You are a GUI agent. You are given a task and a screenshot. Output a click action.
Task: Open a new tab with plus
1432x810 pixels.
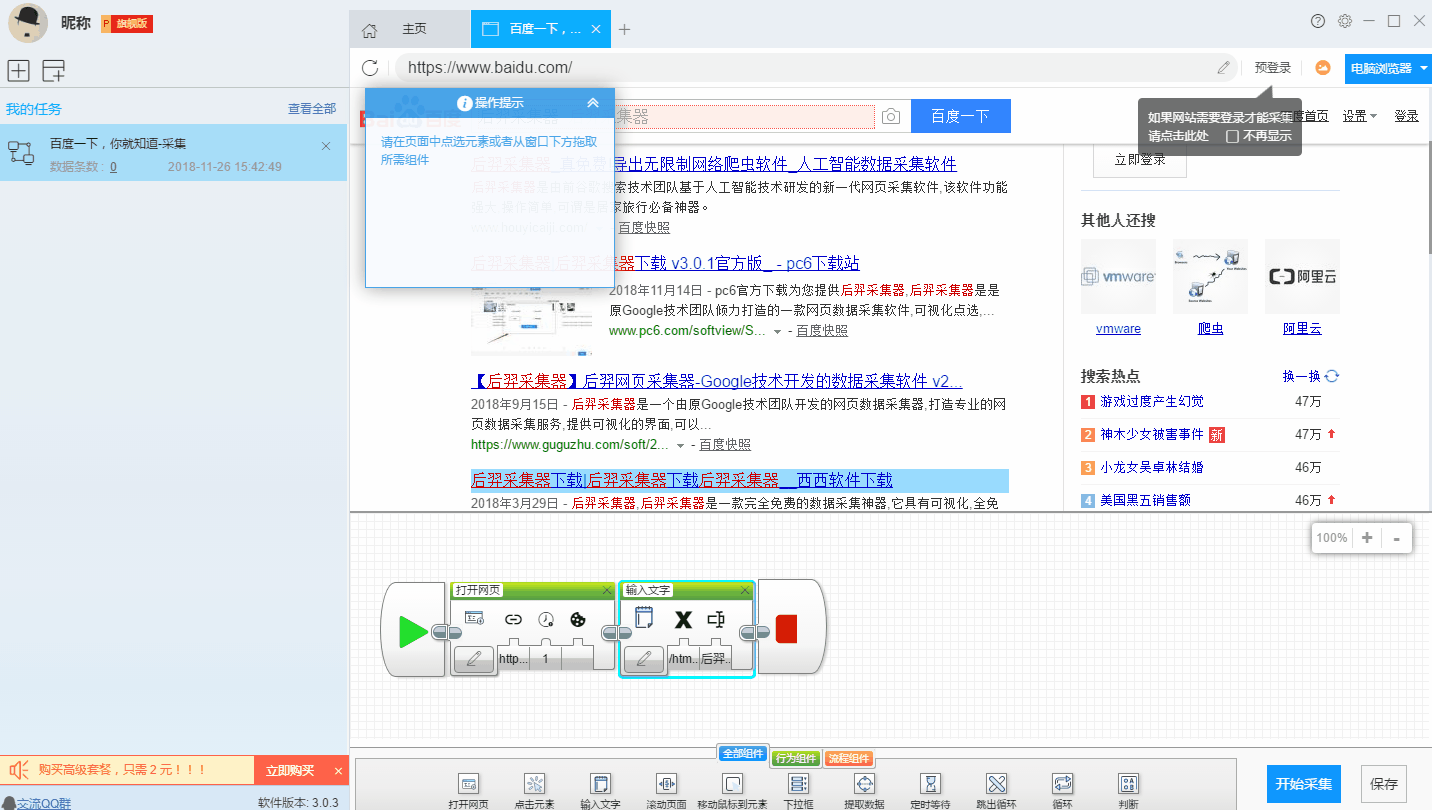coord(625,29)
